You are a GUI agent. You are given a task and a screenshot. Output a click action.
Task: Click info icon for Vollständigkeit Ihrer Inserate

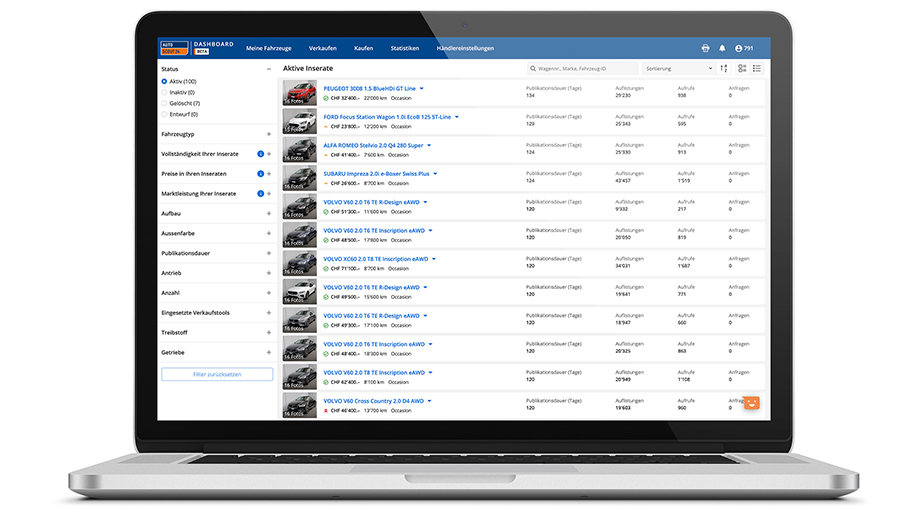[x=261, y=154]
